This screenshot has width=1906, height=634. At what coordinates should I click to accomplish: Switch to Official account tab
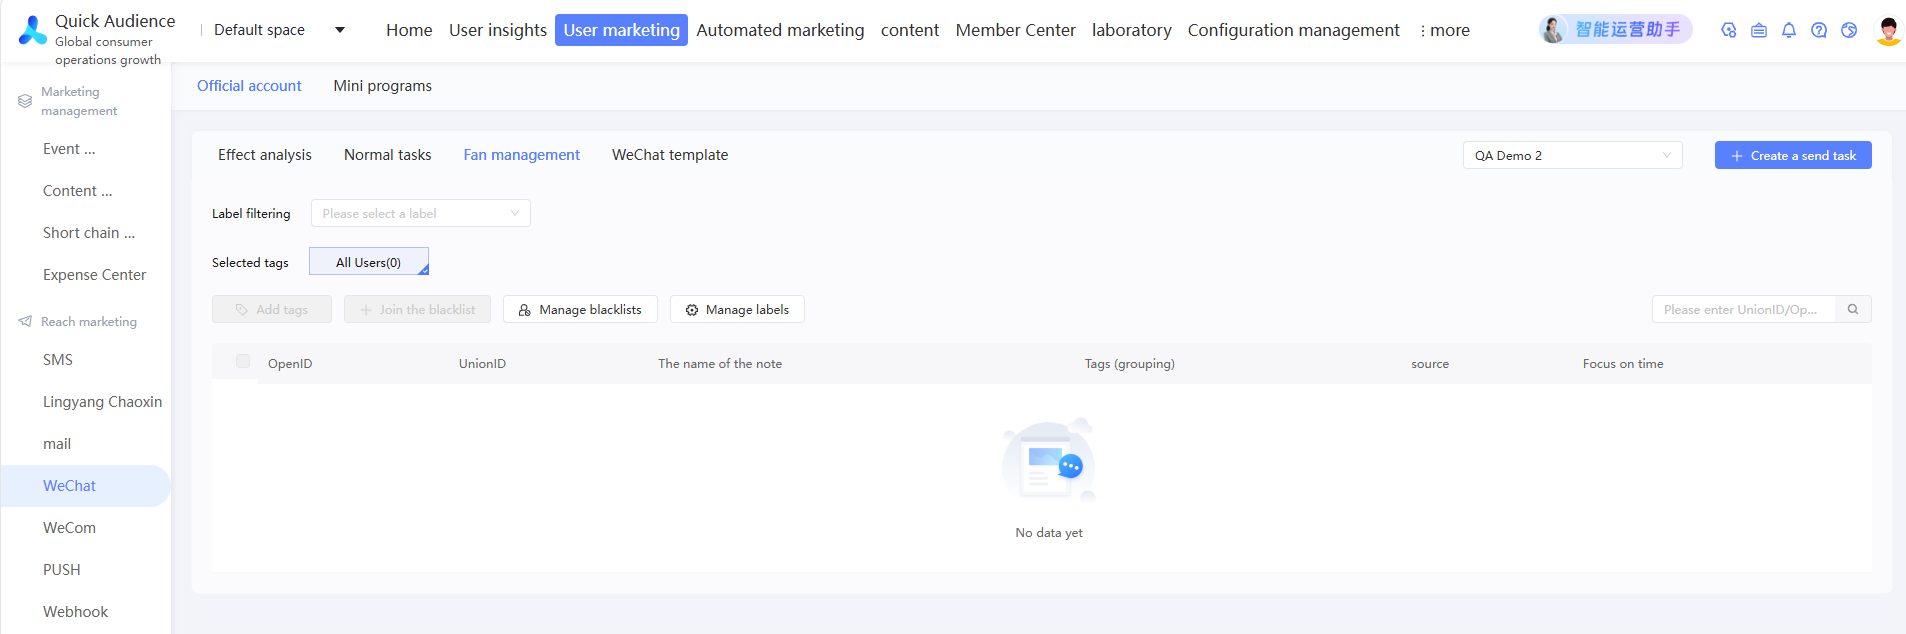click(249, 86)
